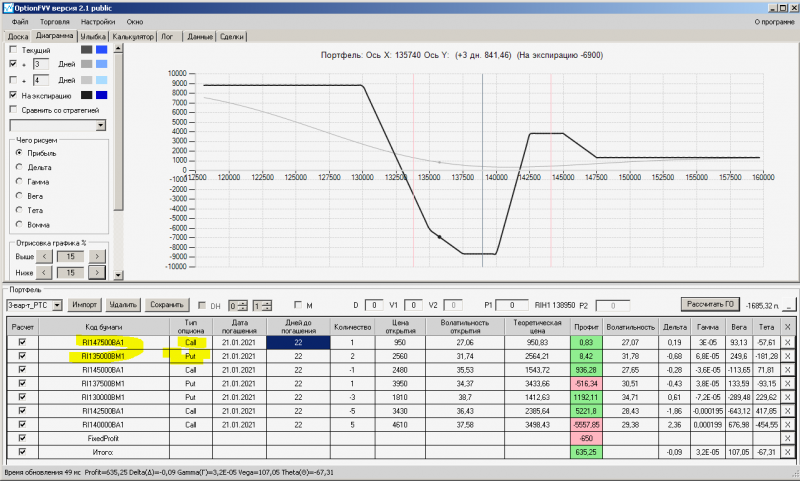This screenshot has width=800, height=481.
Task: Click the Рассчитать ГО button
Action: pyautogui.click(x=710, y=304)
